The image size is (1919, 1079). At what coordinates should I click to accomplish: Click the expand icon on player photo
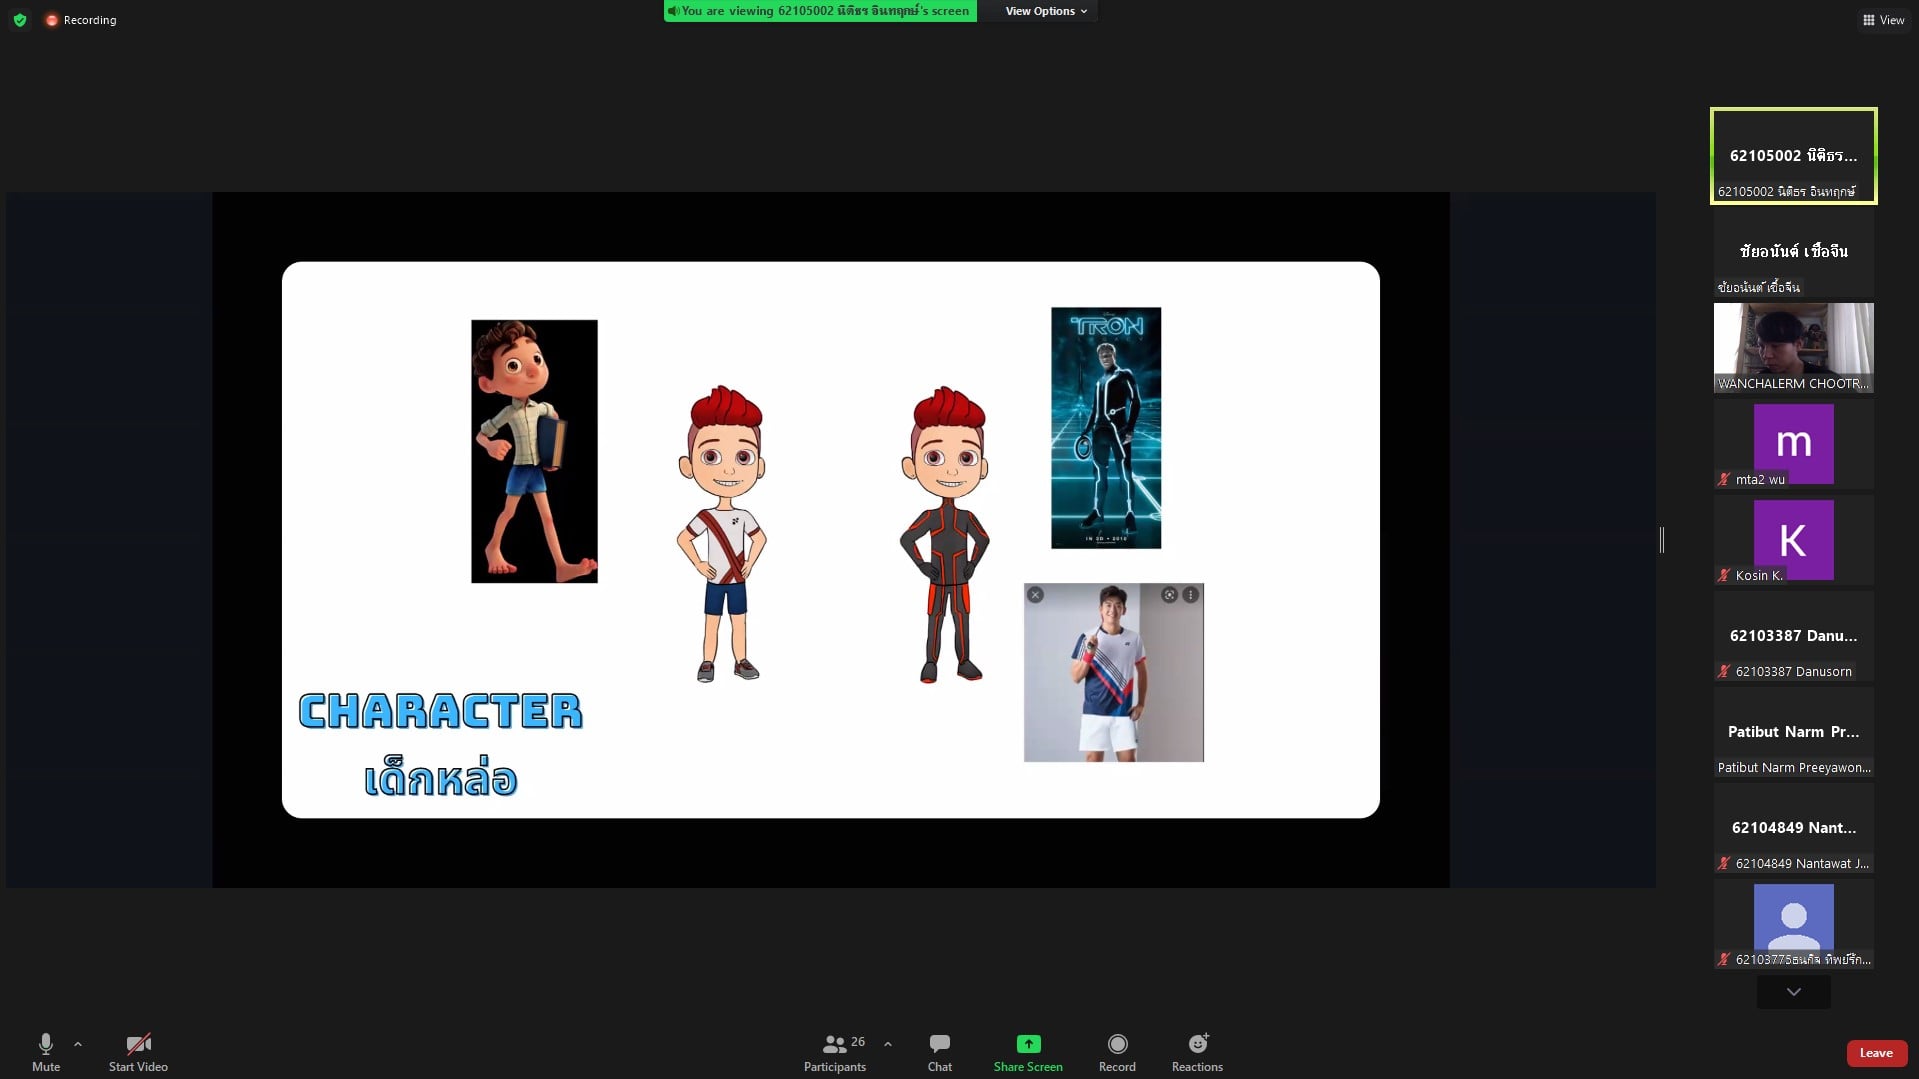click(1169, 595)
